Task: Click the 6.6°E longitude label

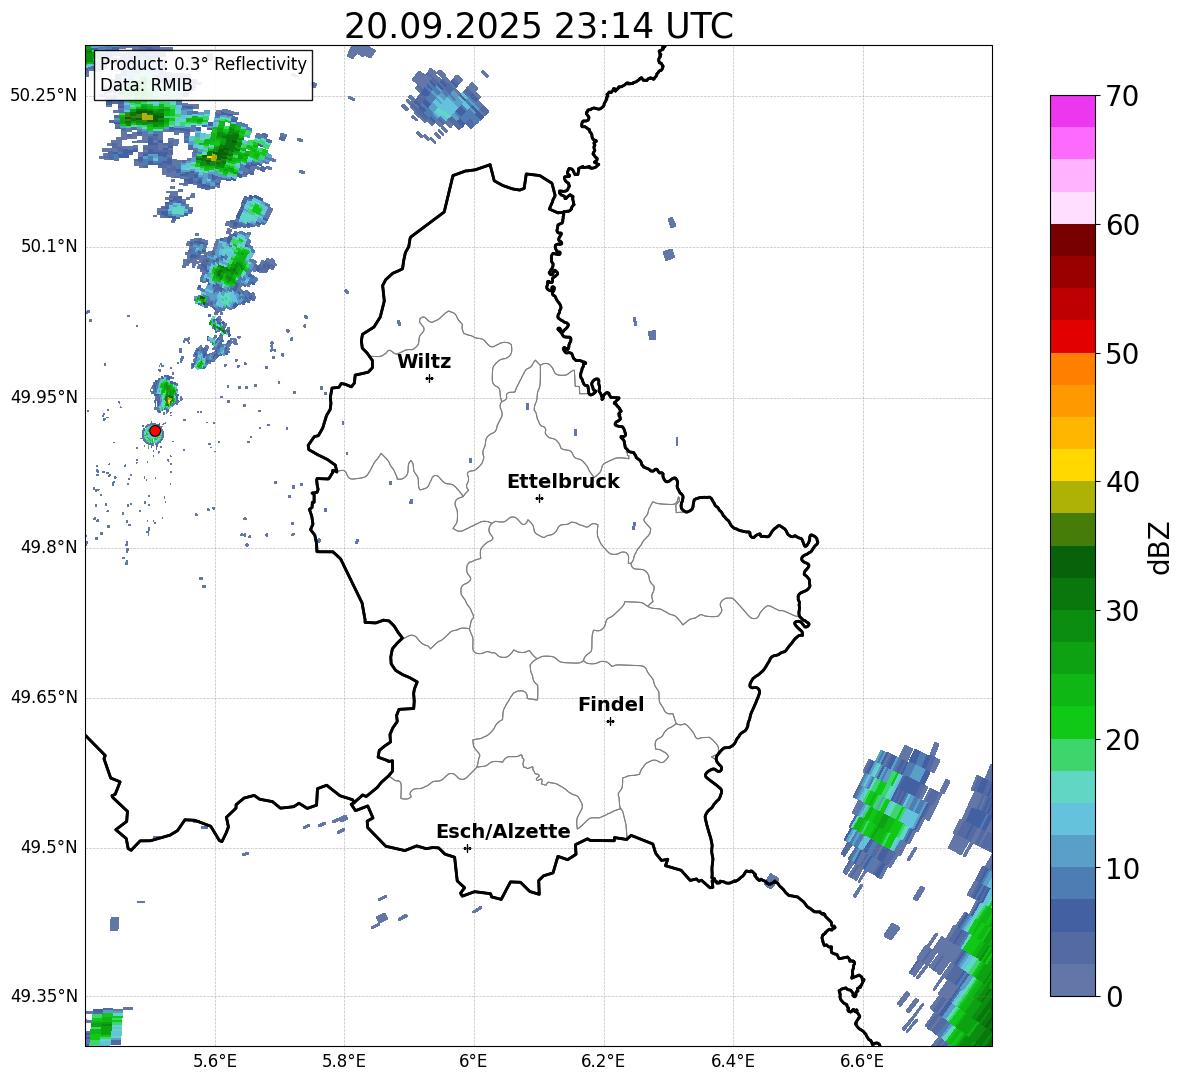Action: (862, 1061)
